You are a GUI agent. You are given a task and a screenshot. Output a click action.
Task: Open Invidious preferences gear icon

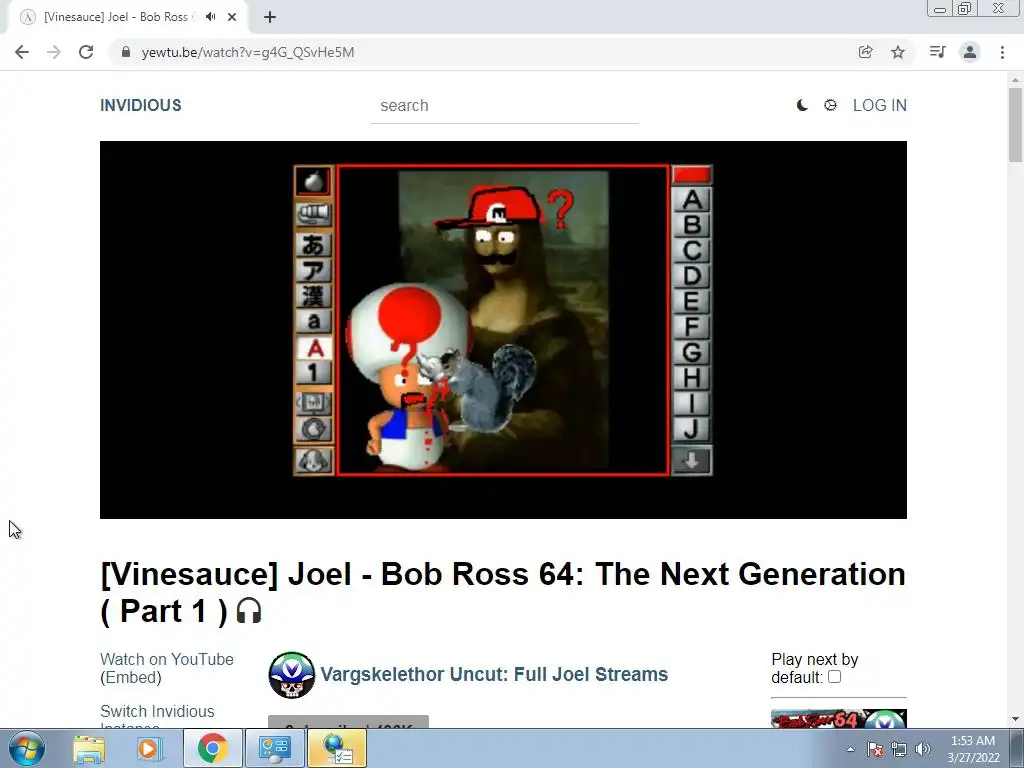click(x=830, y=105)
